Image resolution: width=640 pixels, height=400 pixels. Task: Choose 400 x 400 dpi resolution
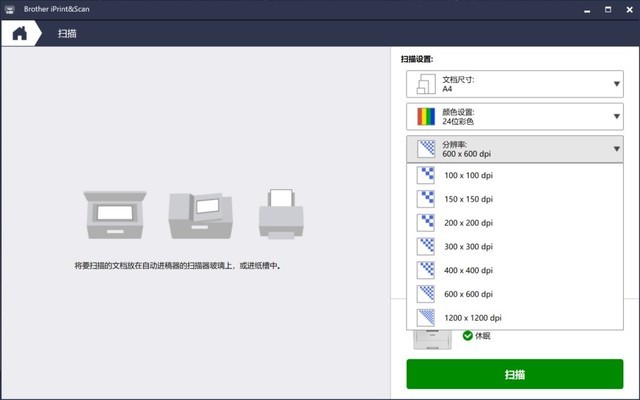point(515,270)
